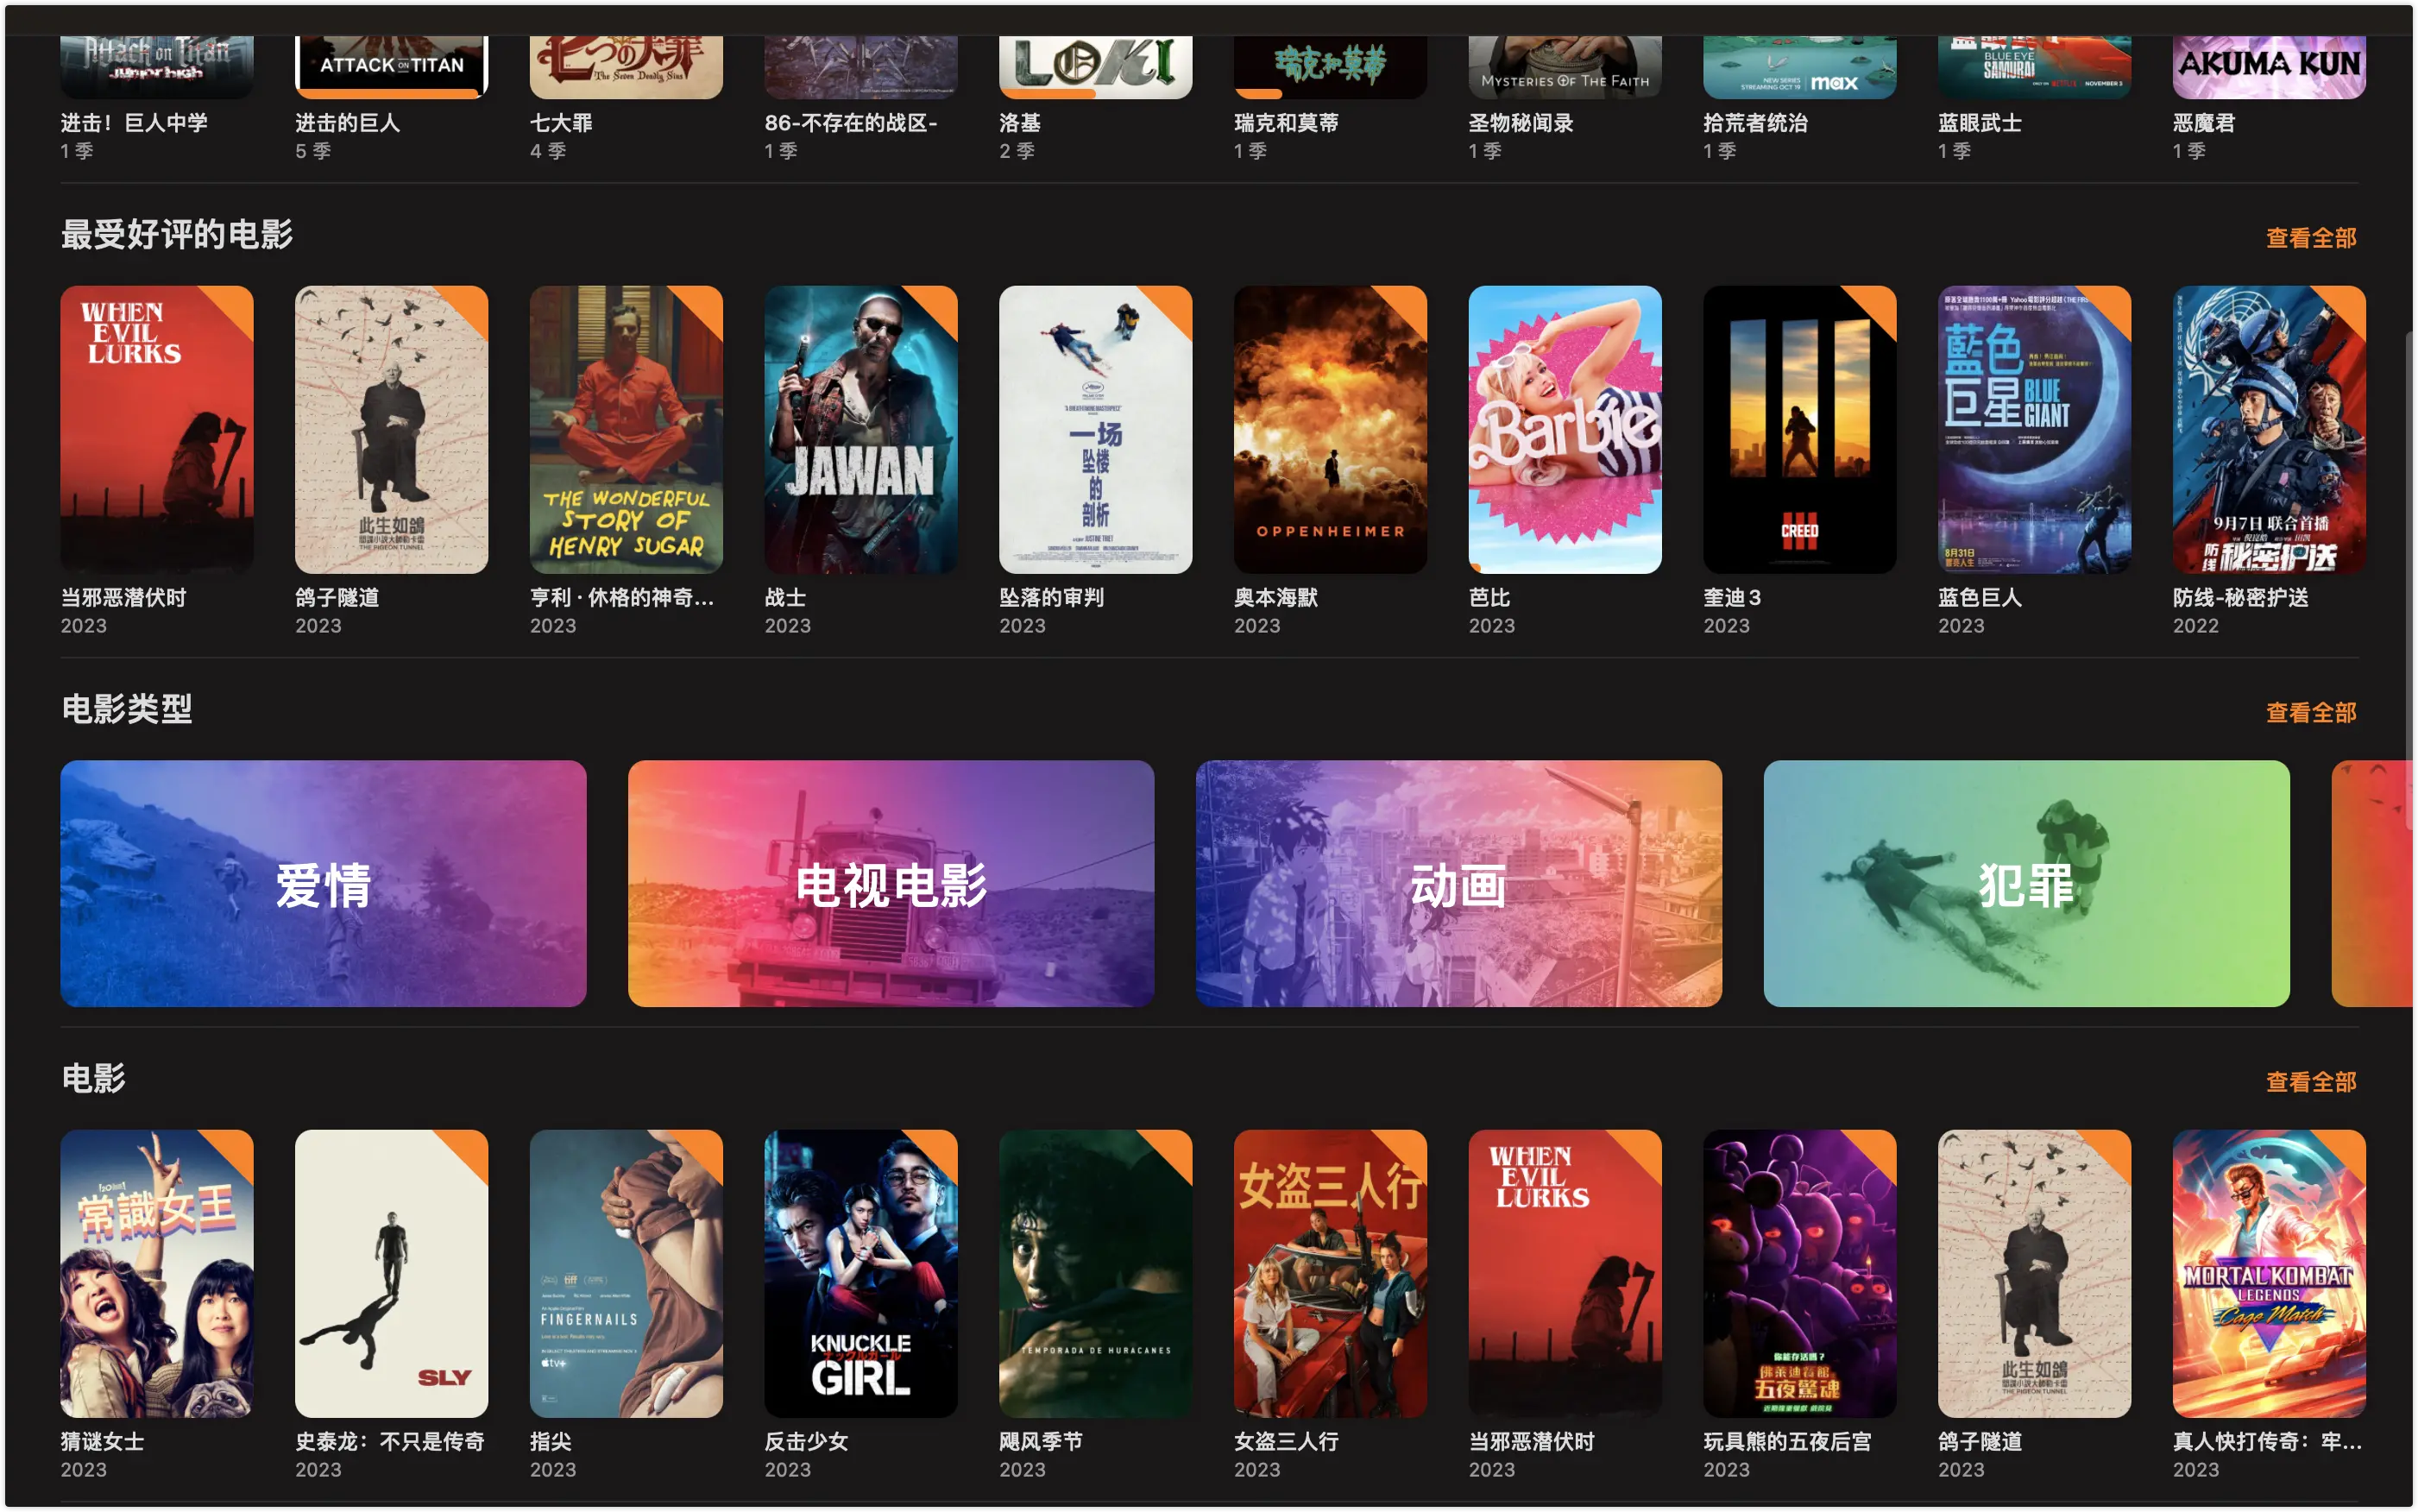Click the 坠落的审判 title text
This screenshot has height=1512, width=2418.
click(x=1052, y=597)
